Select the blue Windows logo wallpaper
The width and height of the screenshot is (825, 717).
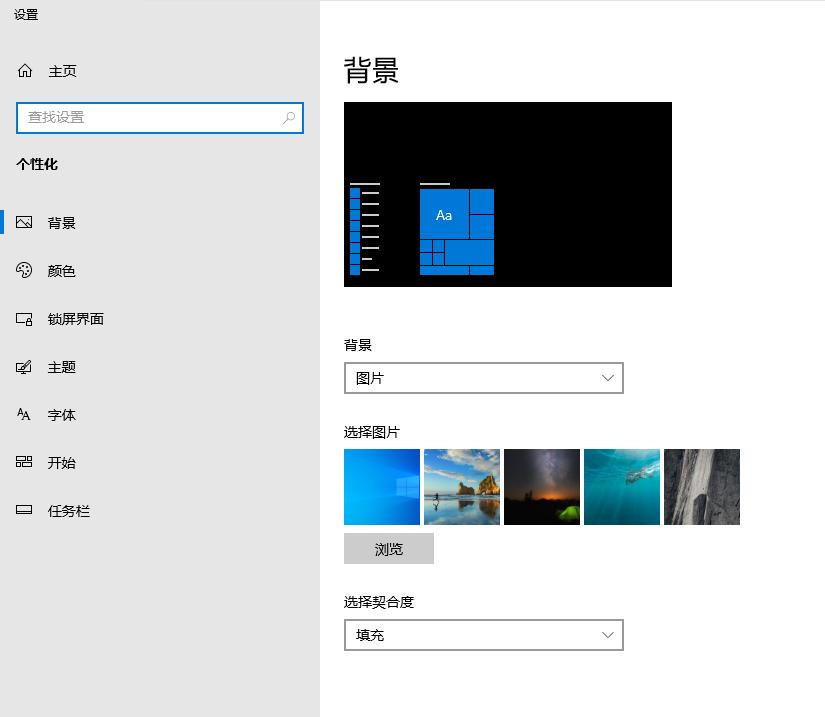point(382,487)
